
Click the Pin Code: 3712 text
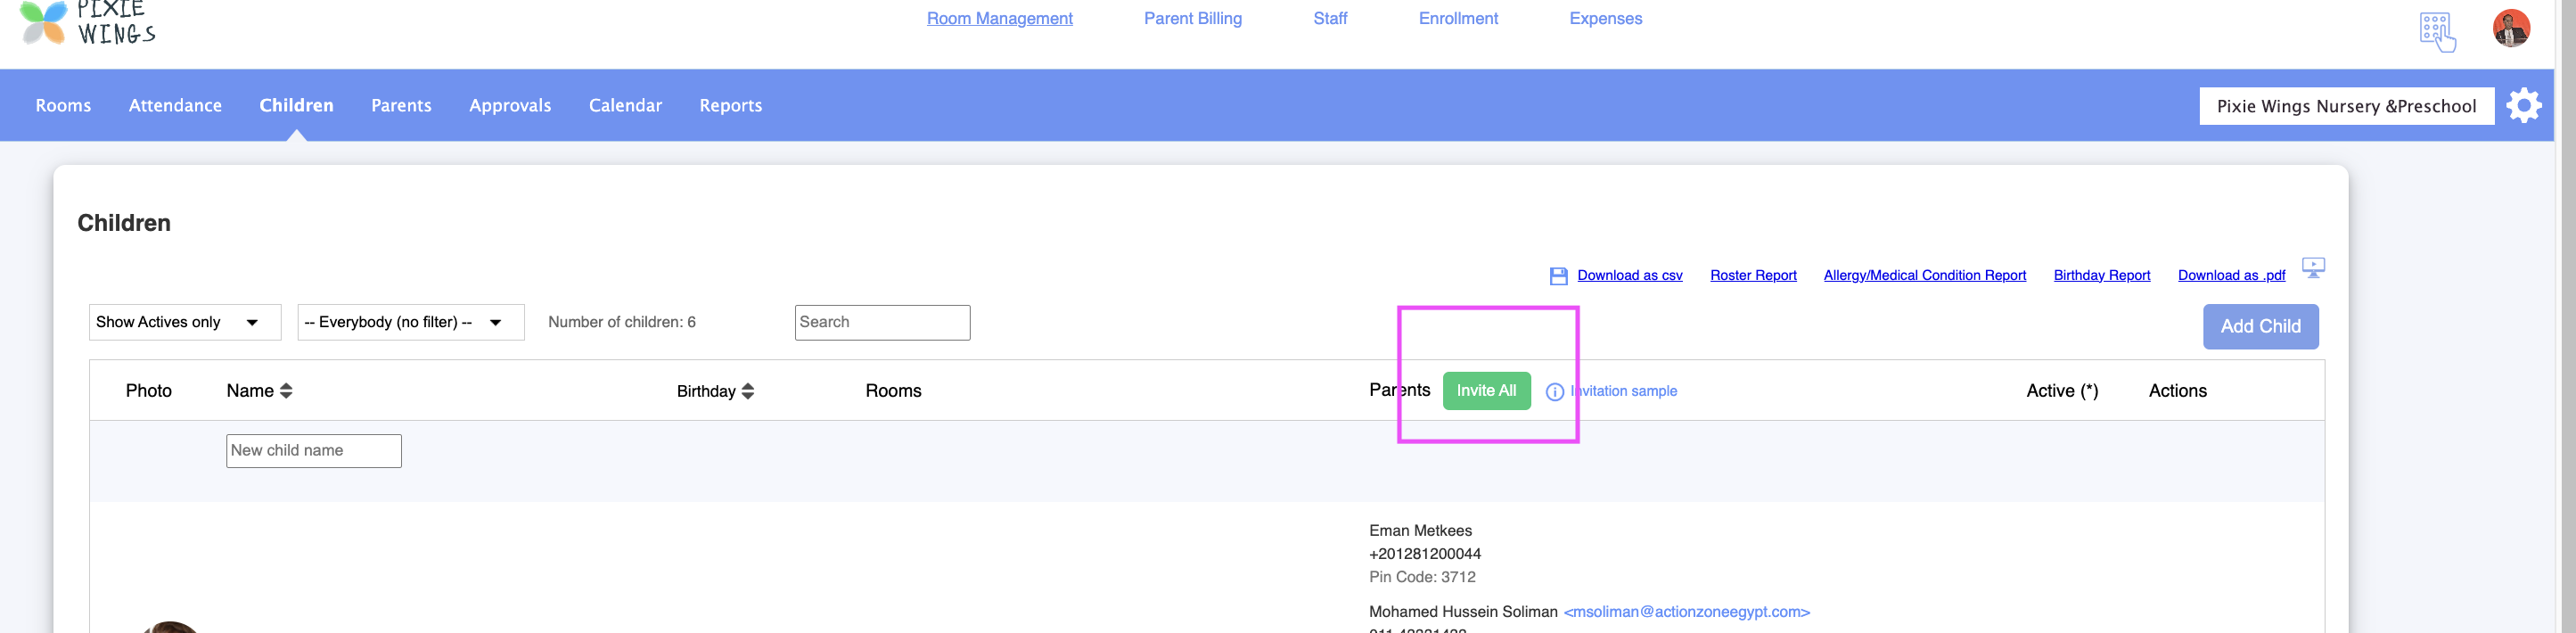click(1422, 577)
